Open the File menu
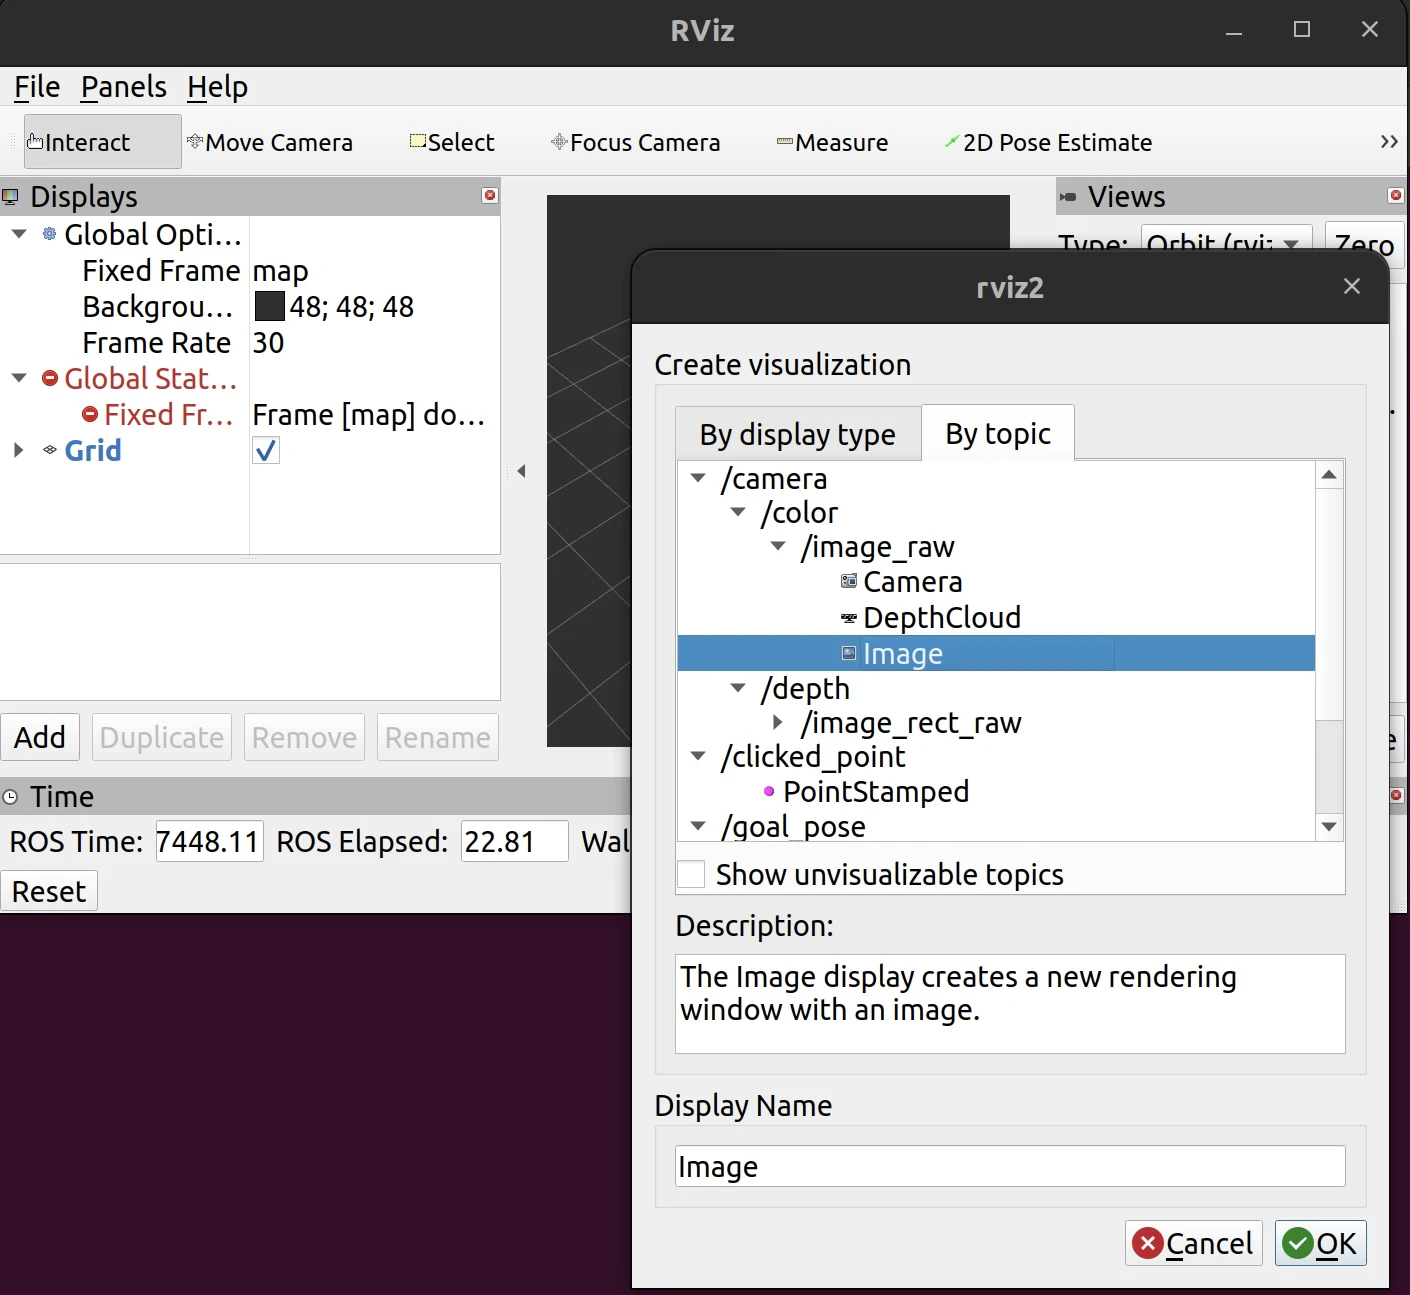This screenshot has height=1295, width=1410. pos(37,87)
